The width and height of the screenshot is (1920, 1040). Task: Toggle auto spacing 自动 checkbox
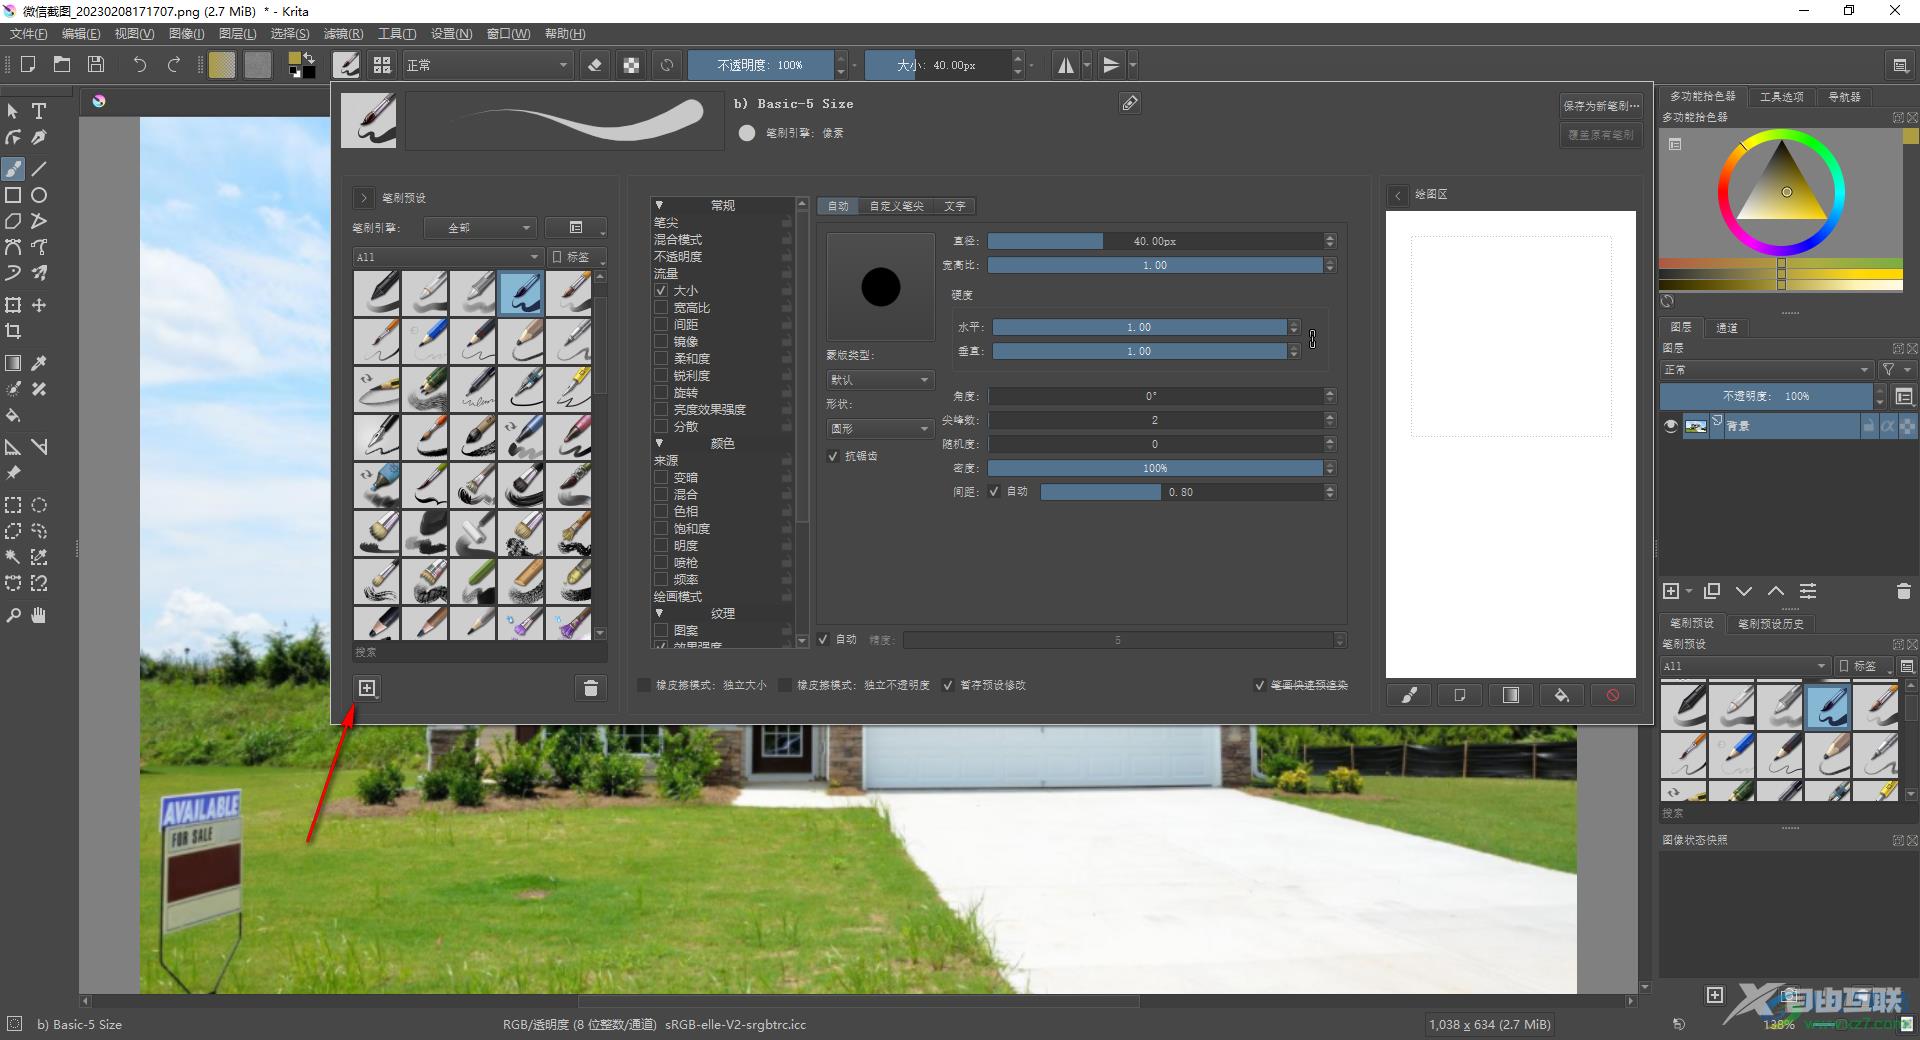click(x=994, y=492)
